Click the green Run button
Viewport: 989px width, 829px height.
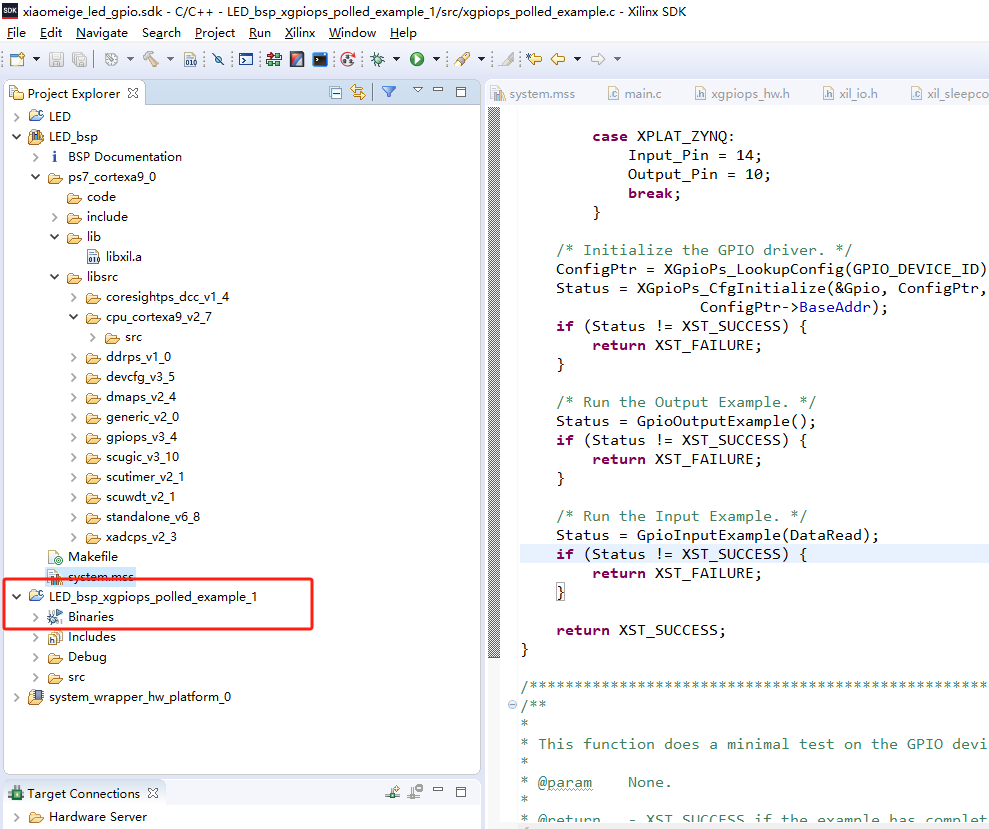tap(417, 59)
